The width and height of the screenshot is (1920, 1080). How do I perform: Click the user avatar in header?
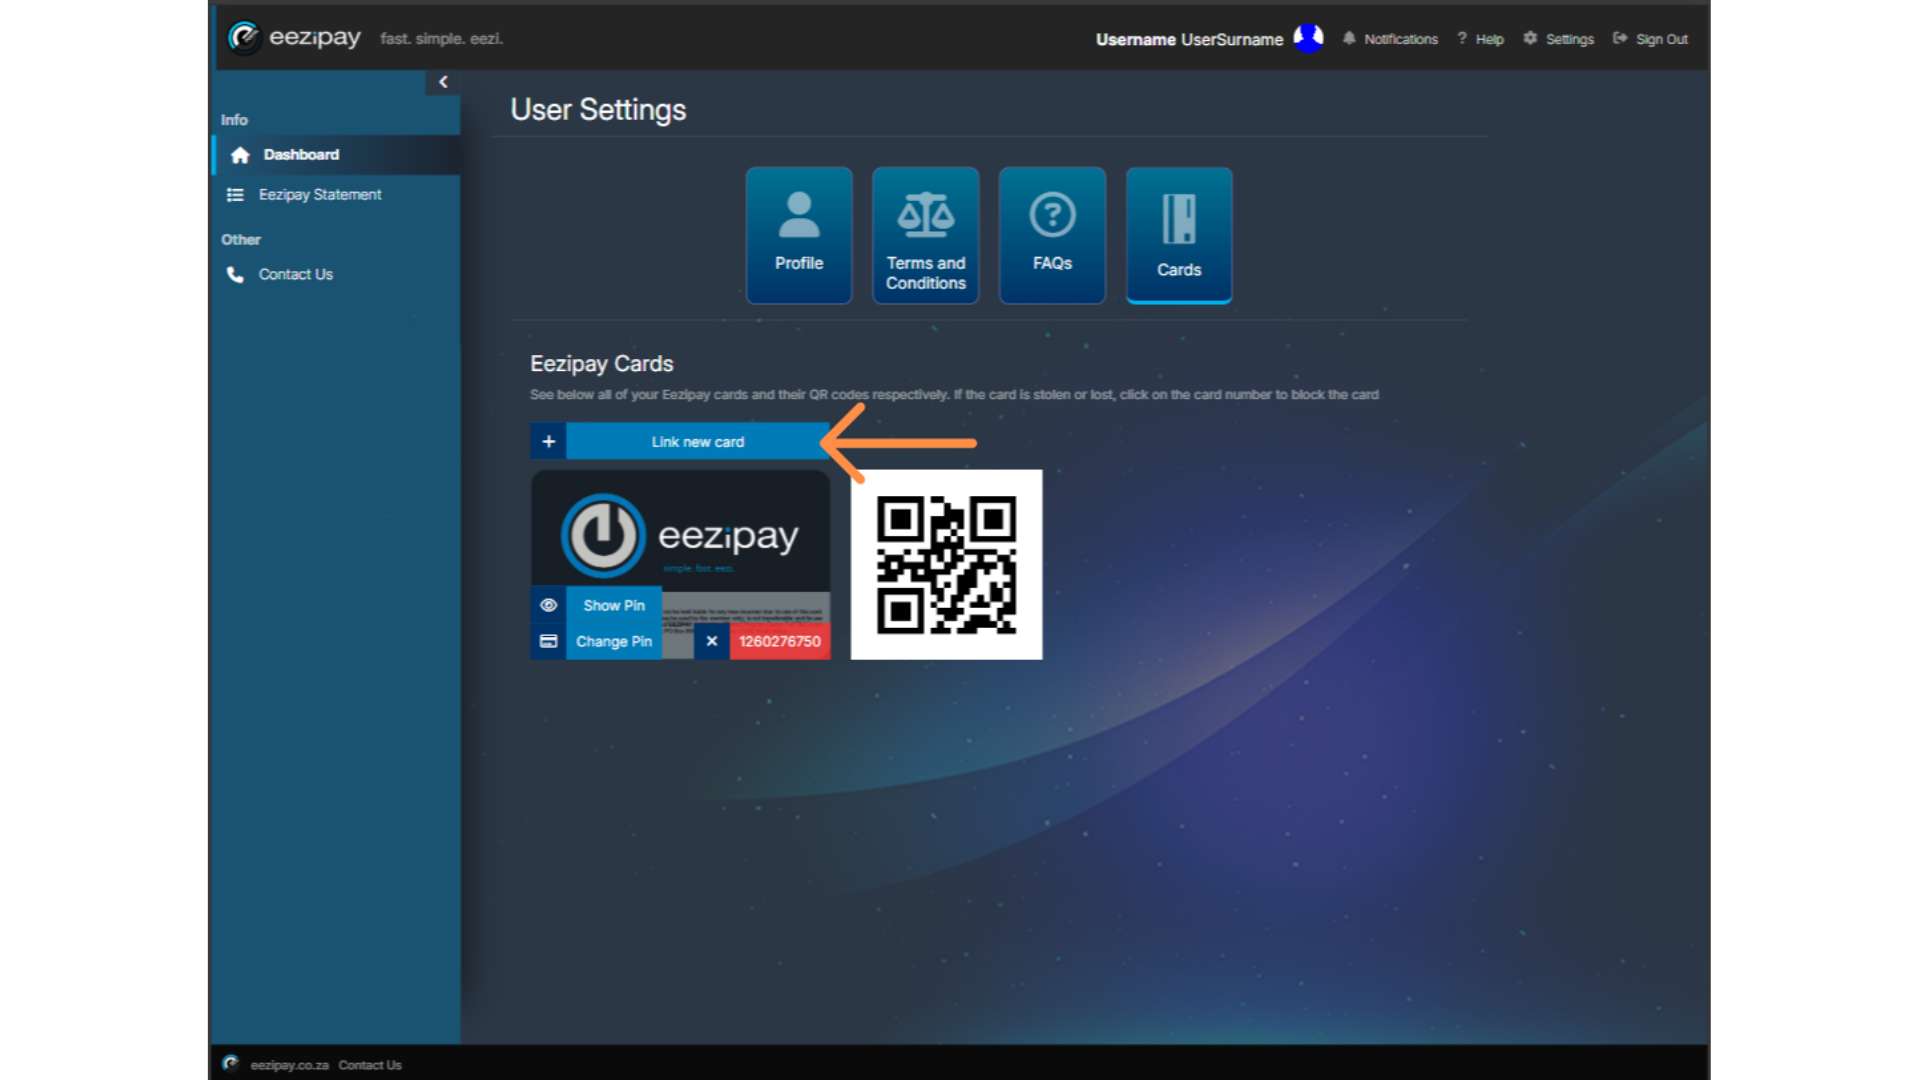click(1308, 38)
